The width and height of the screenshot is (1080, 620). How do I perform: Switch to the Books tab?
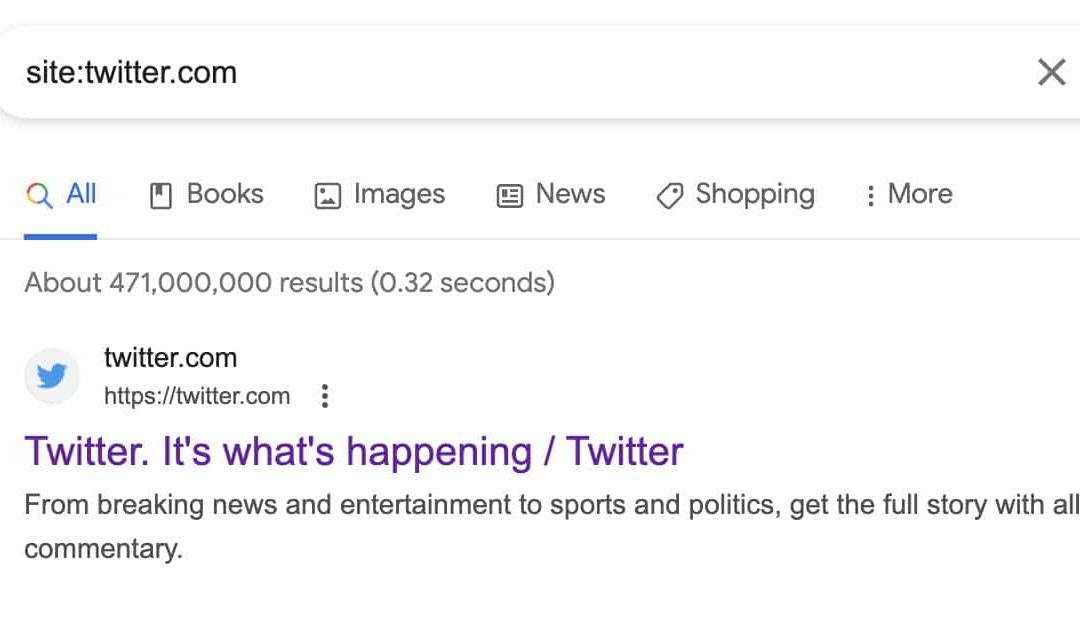[207, 195]
